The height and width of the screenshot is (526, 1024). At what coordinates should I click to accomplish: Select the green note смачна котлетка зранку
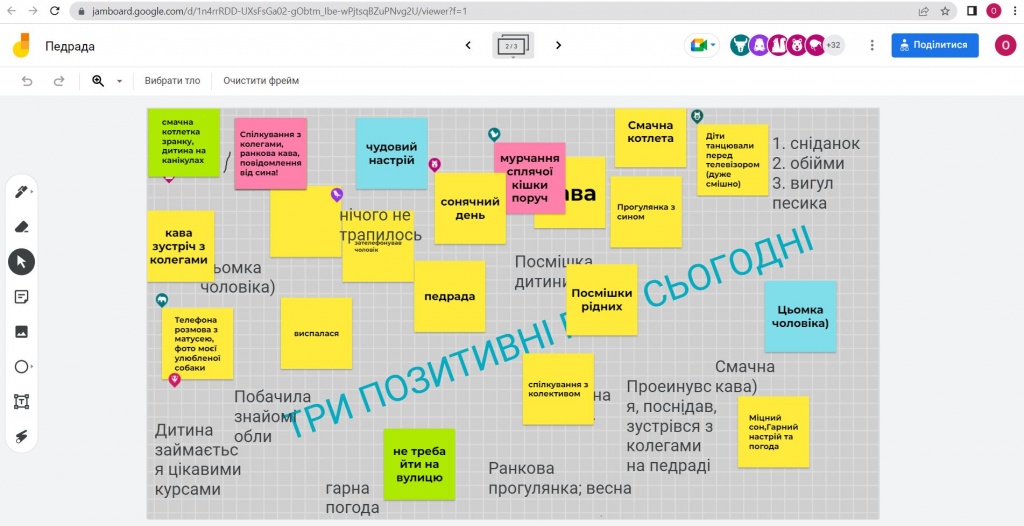(184, 142)
